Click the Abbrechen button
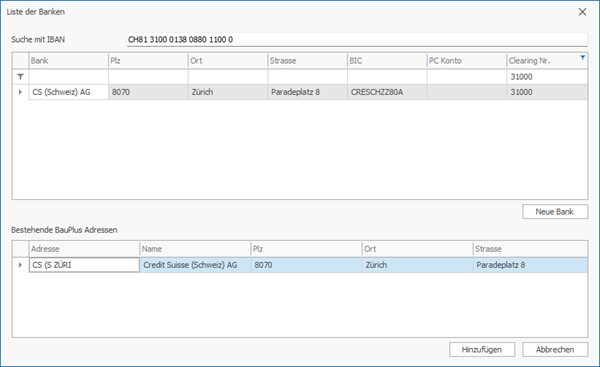Image resolution: width=600 pixels, height=367 pixels. point(555,349)
